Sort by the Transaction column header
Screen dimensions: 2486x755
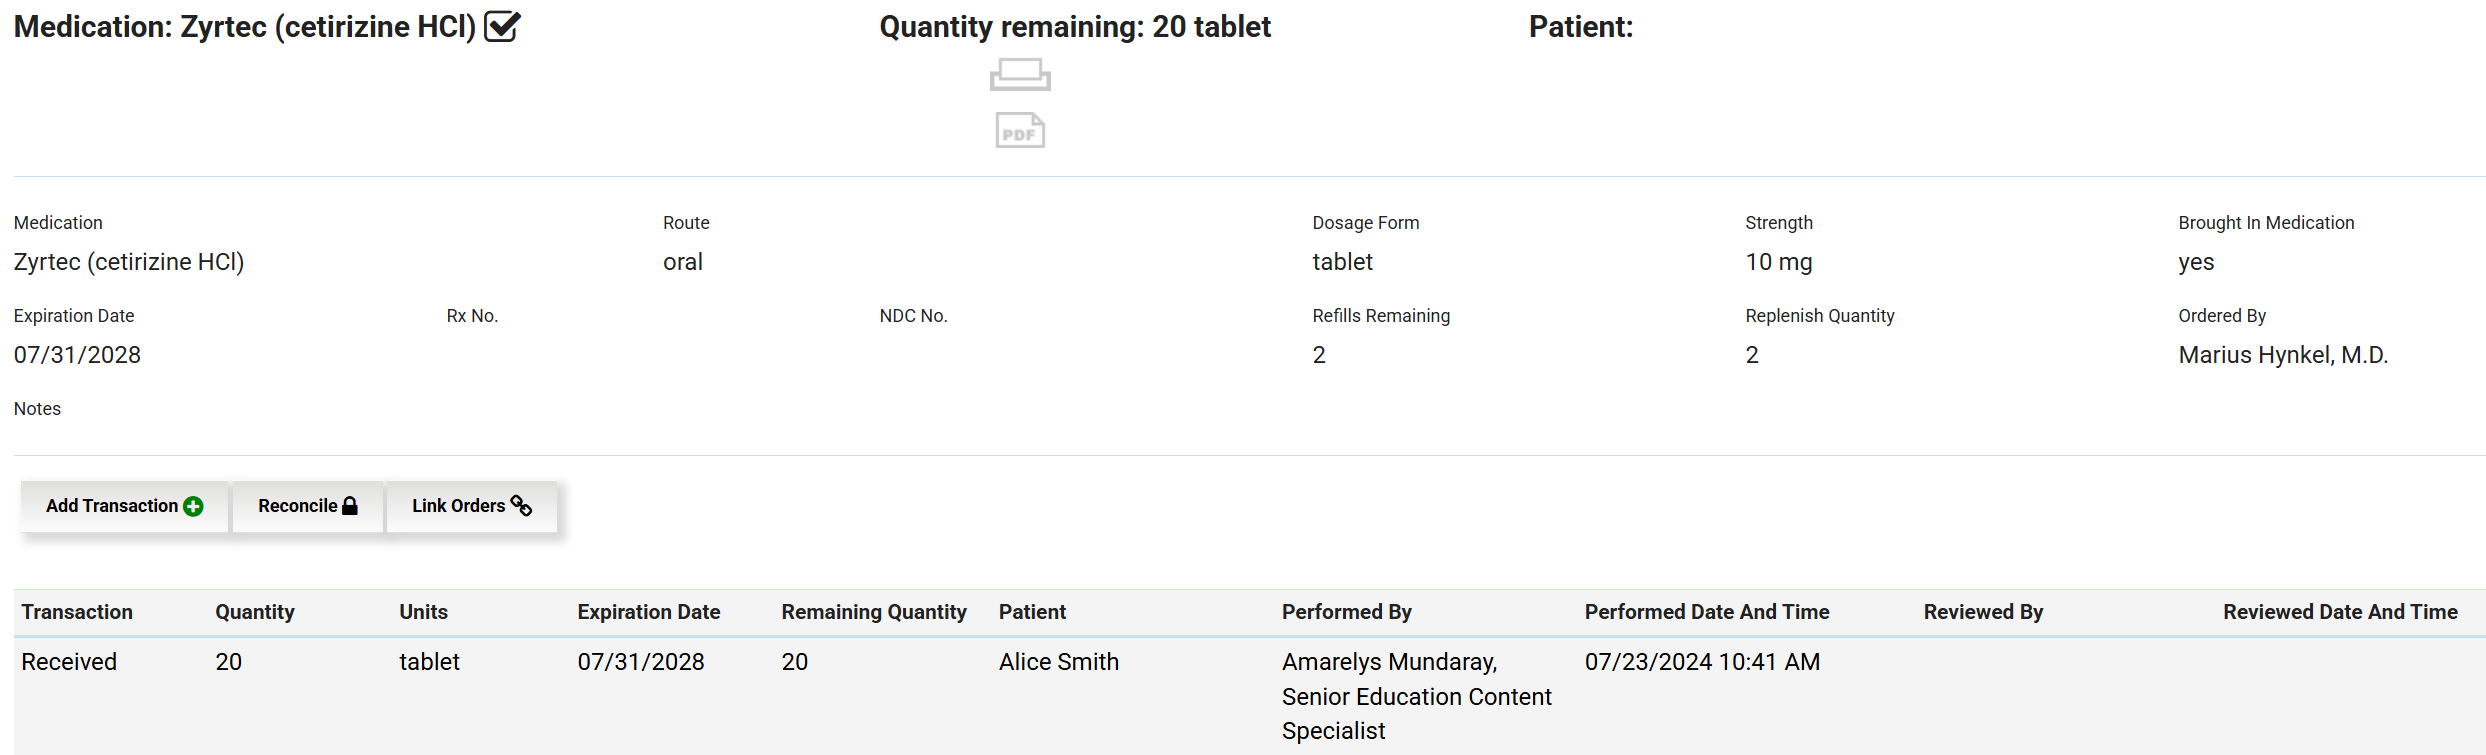pyautogui.click(x=77, y=612)
